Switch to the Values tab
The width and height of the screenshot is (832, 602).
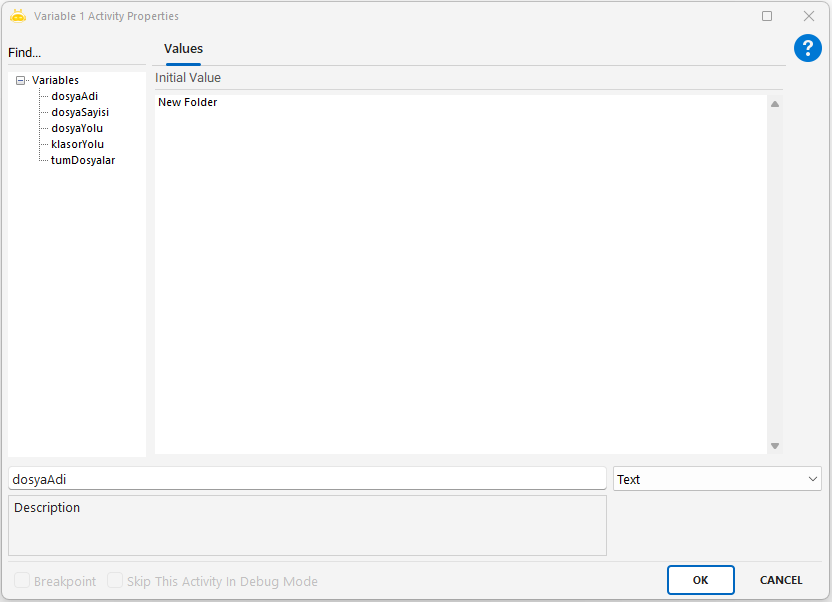[183, 49]
